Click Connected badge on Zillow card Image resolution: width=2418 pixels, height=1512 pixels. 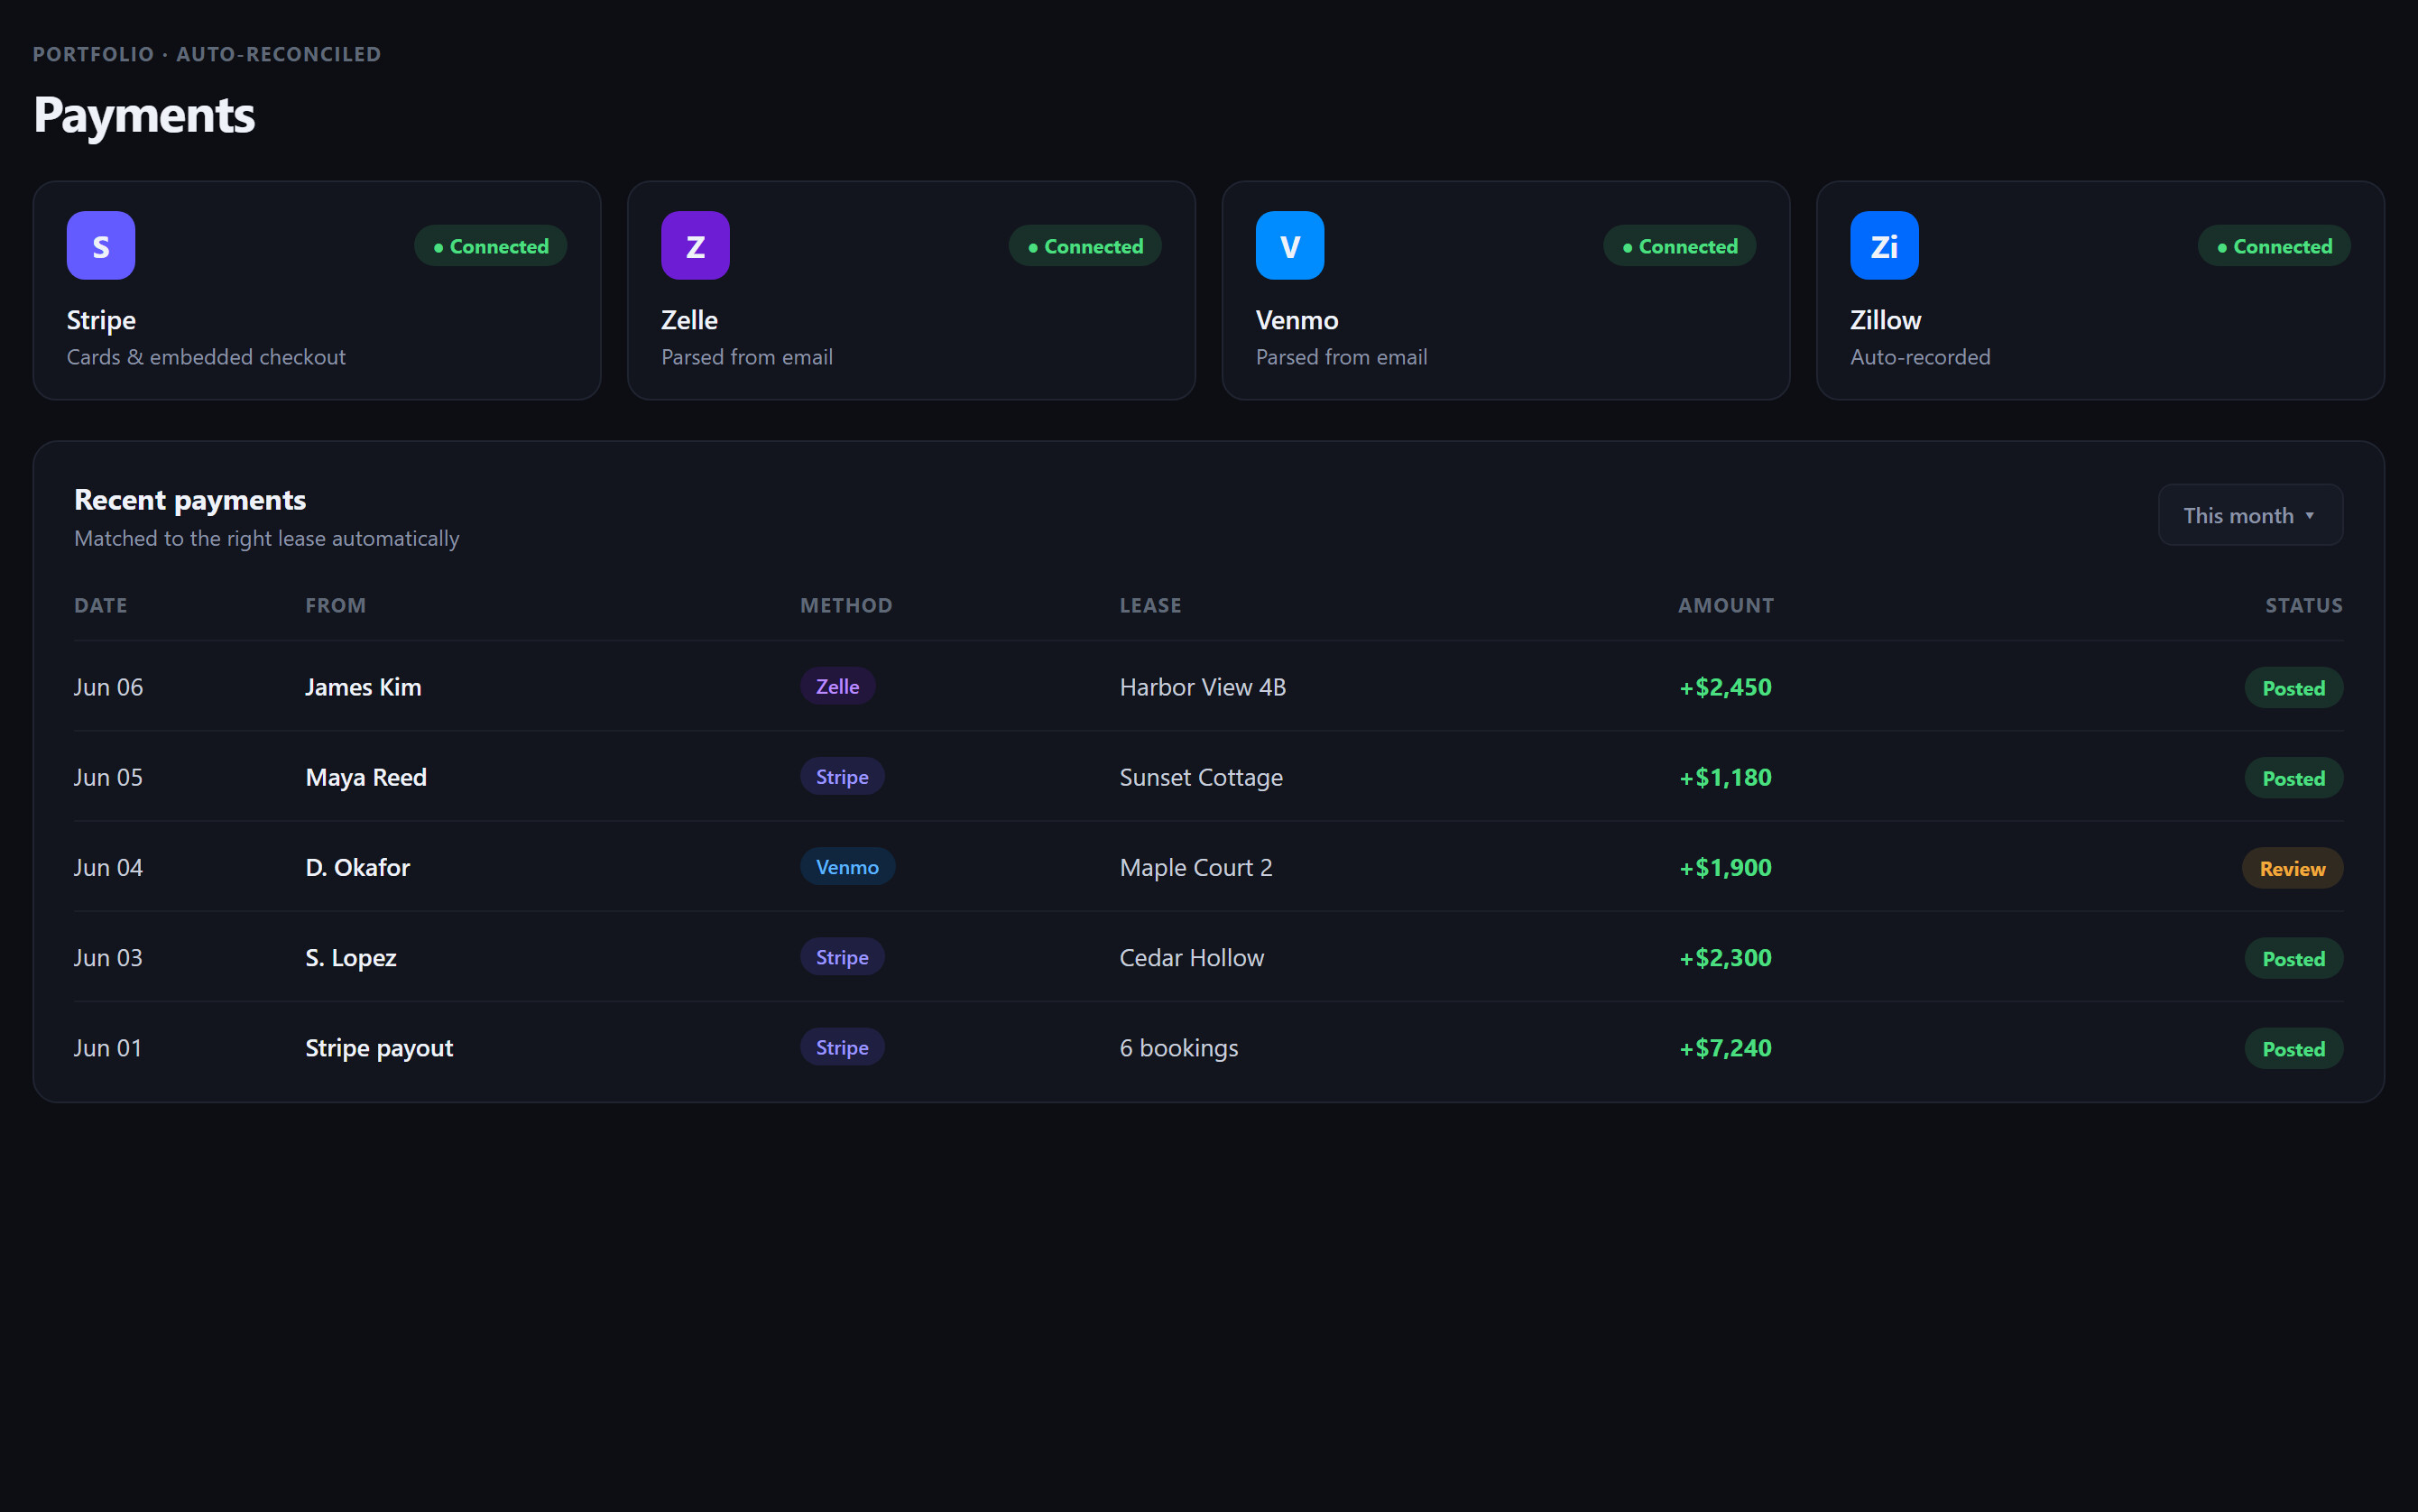point(2274,246)
